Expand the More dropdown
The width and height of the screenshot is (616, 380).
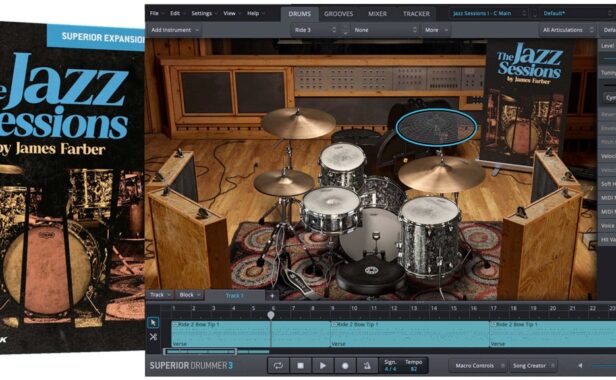436,30
